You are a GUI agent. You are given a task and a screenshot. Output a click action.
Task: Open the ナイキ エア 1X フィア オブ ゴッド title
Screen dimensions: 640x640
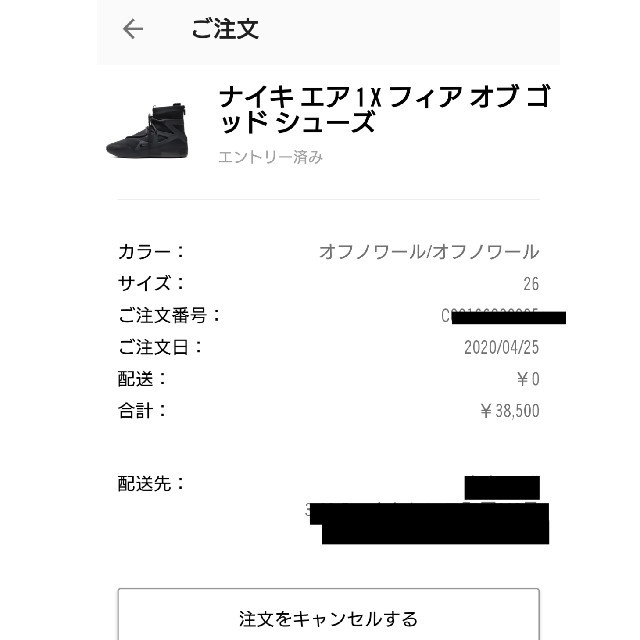click(384, 109)
